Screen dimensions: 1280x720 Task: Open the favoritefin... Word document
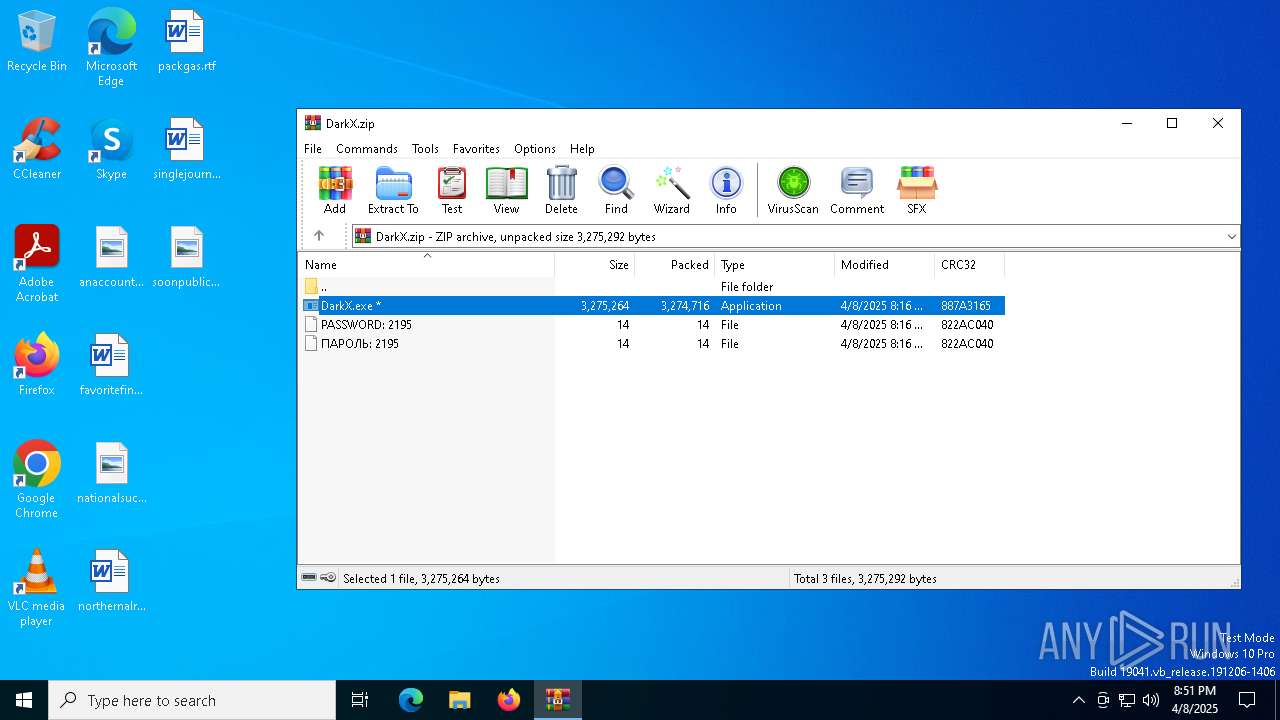pyautogui.click(x=111, y=365)
